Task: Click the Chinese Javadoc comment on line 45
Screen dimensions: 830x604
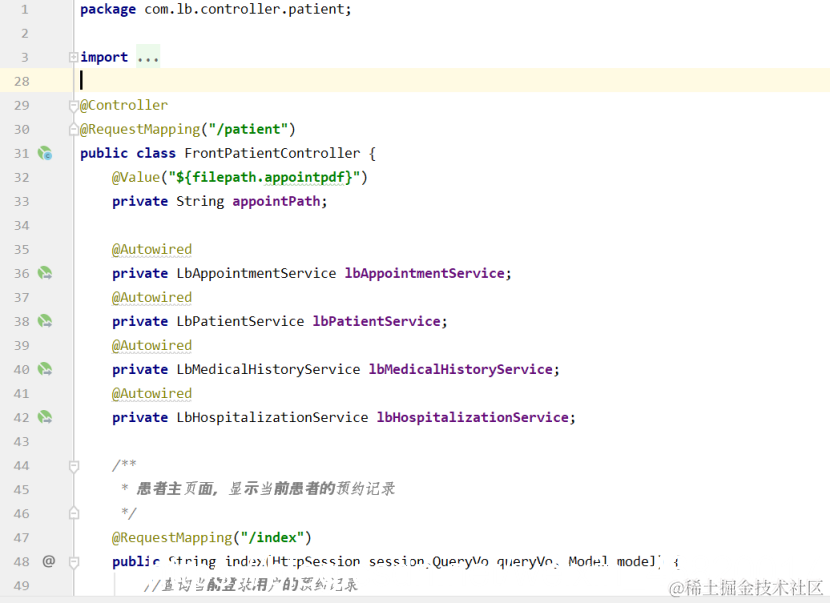Action: (x=266, y=489)
